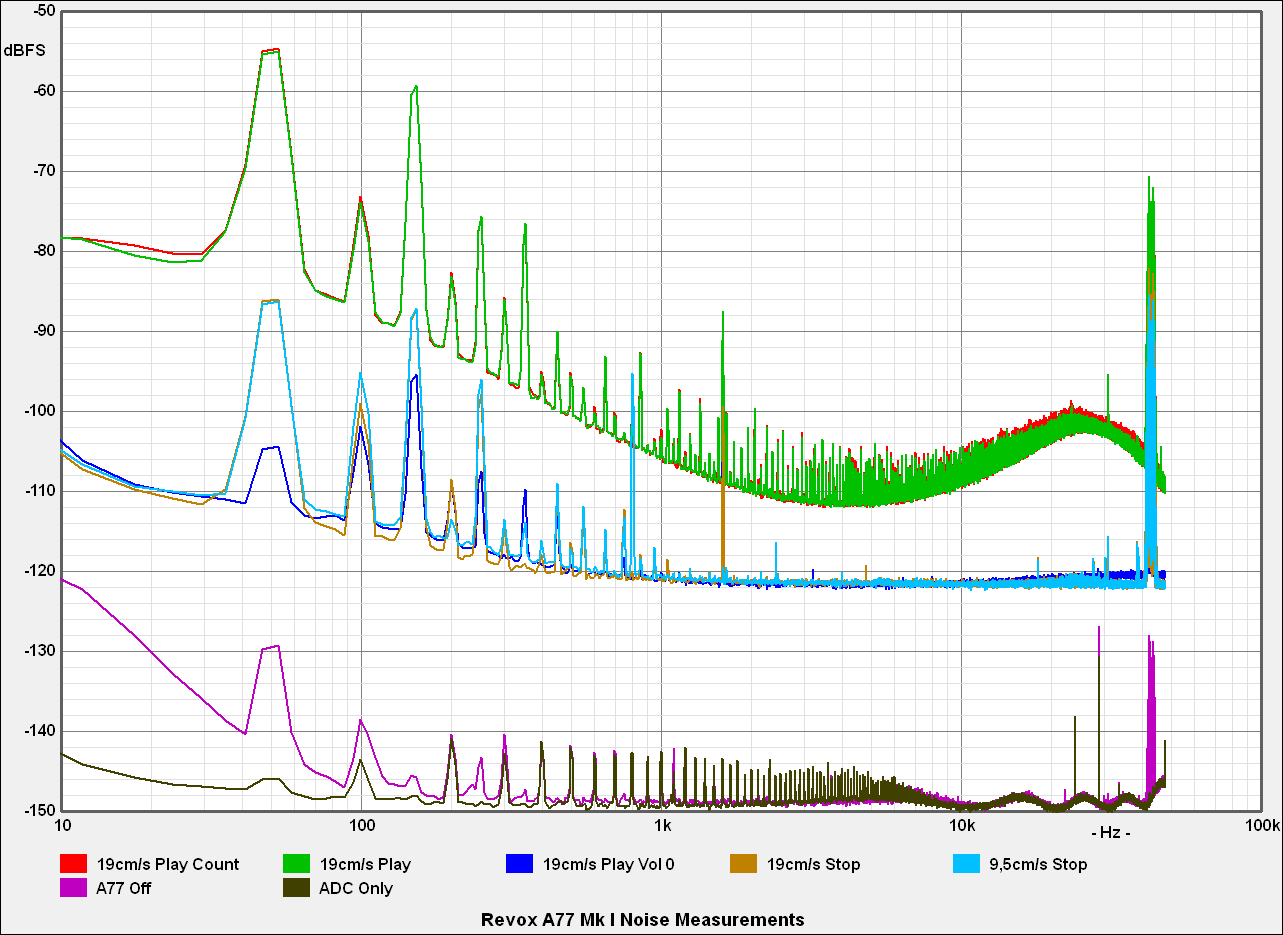Click the -130 value on the vertical axis
Screen dimensions: 1283x935
point(40,651)
